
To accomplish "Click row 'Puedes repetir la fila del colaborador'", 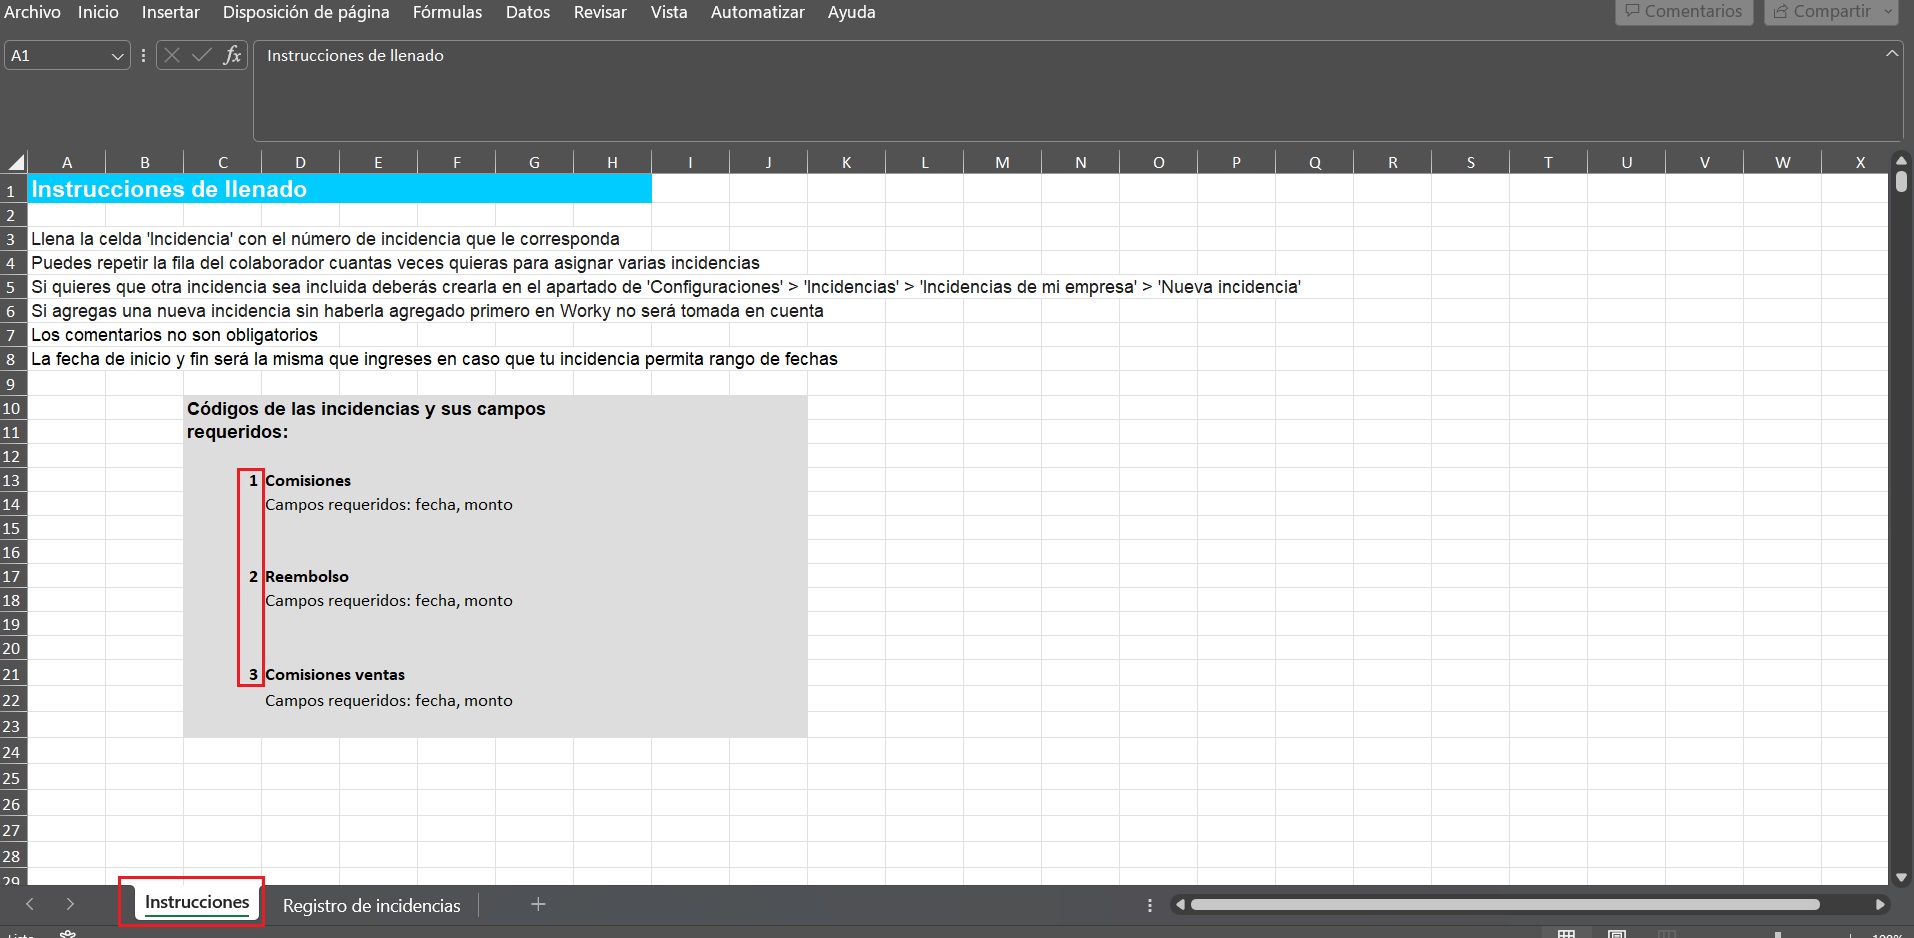I will (x=395, y=263).
